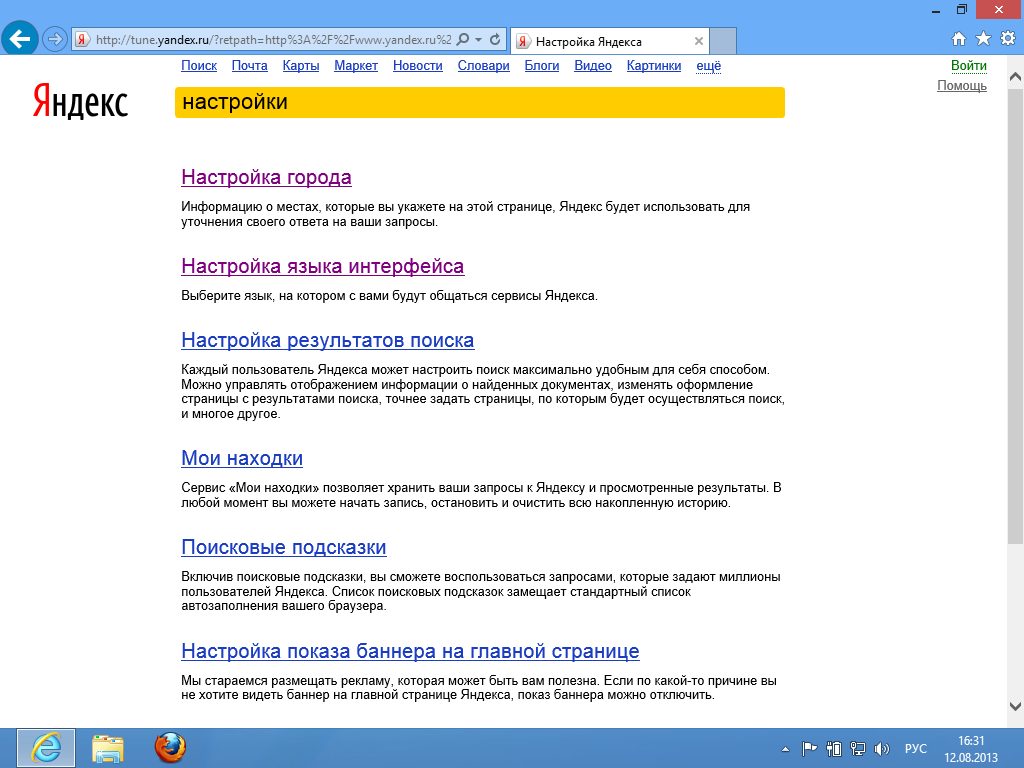Select the Настройка Яндекса browser tab

pyautogui.click(x=609, y=41)
